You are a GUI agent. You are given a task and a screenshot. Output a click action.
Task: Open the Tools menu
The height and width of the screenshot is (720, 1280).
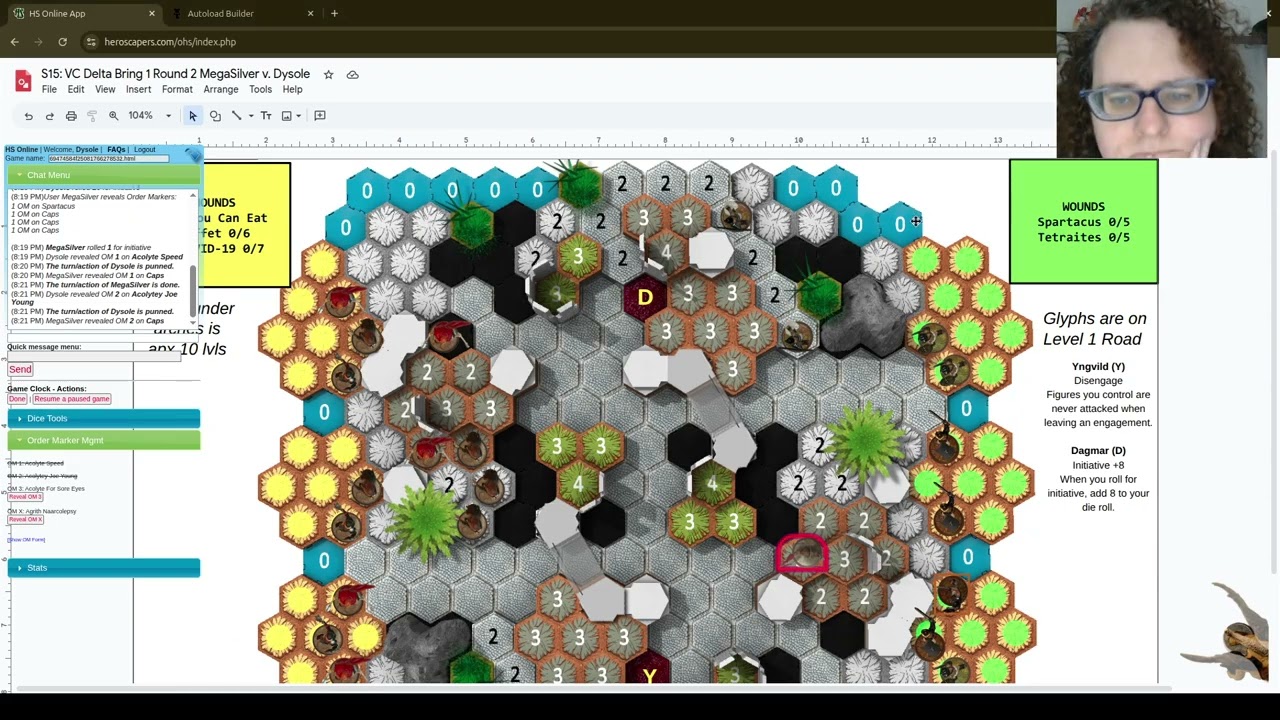(260, 90)
